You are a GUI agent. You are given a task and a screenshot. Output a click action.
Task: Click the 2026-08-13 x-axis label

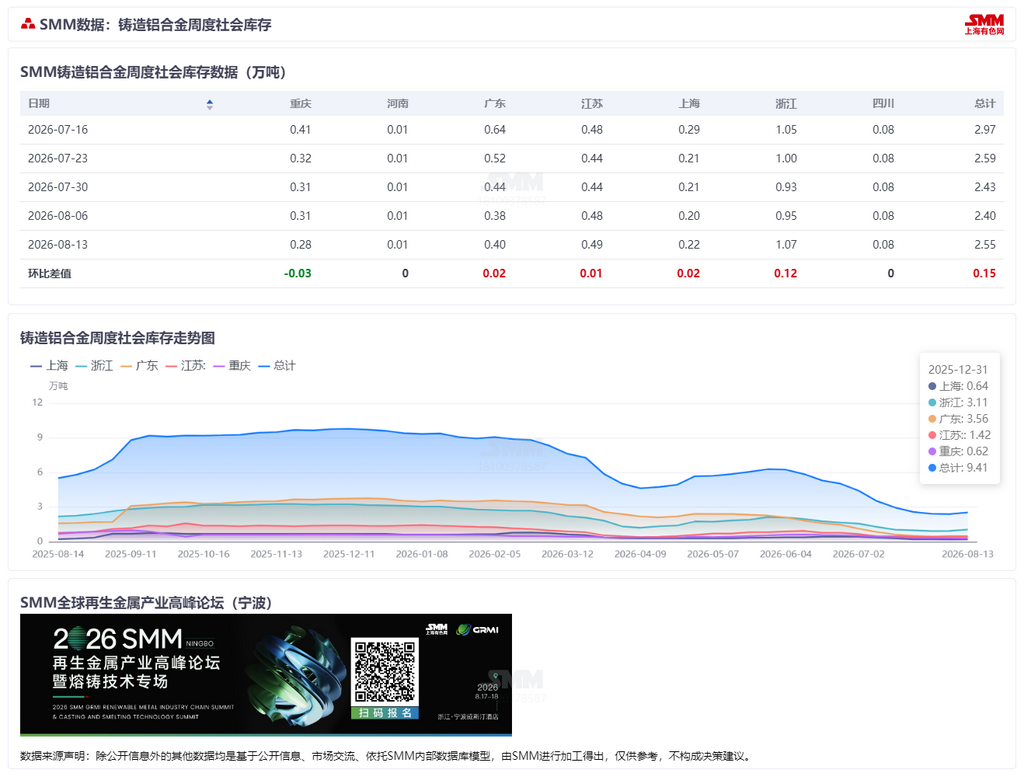point(967,554)
